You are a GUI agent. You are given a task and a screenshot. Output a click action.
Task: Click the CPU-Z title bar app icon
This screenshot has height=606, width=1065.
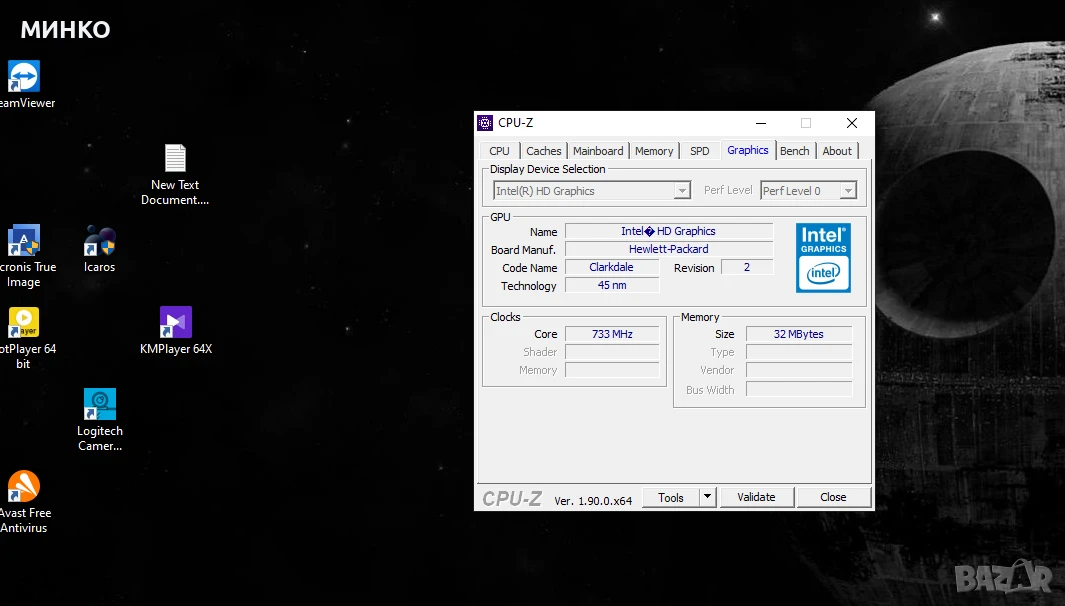point(485,123)
